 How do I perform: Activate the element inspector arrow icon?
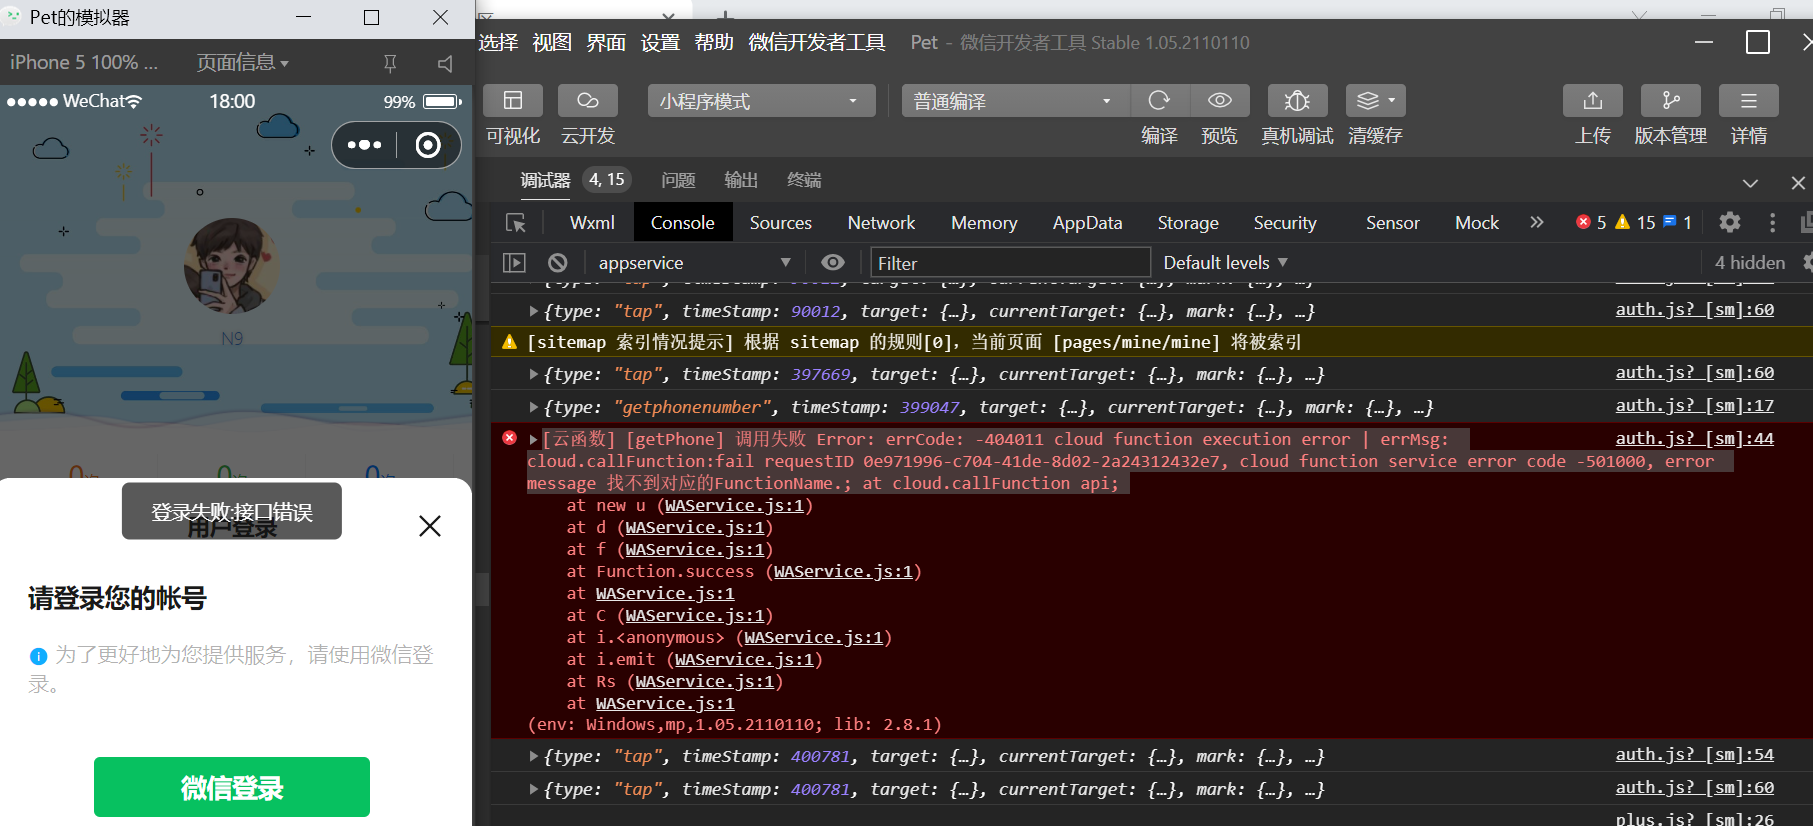pos(516,222)
